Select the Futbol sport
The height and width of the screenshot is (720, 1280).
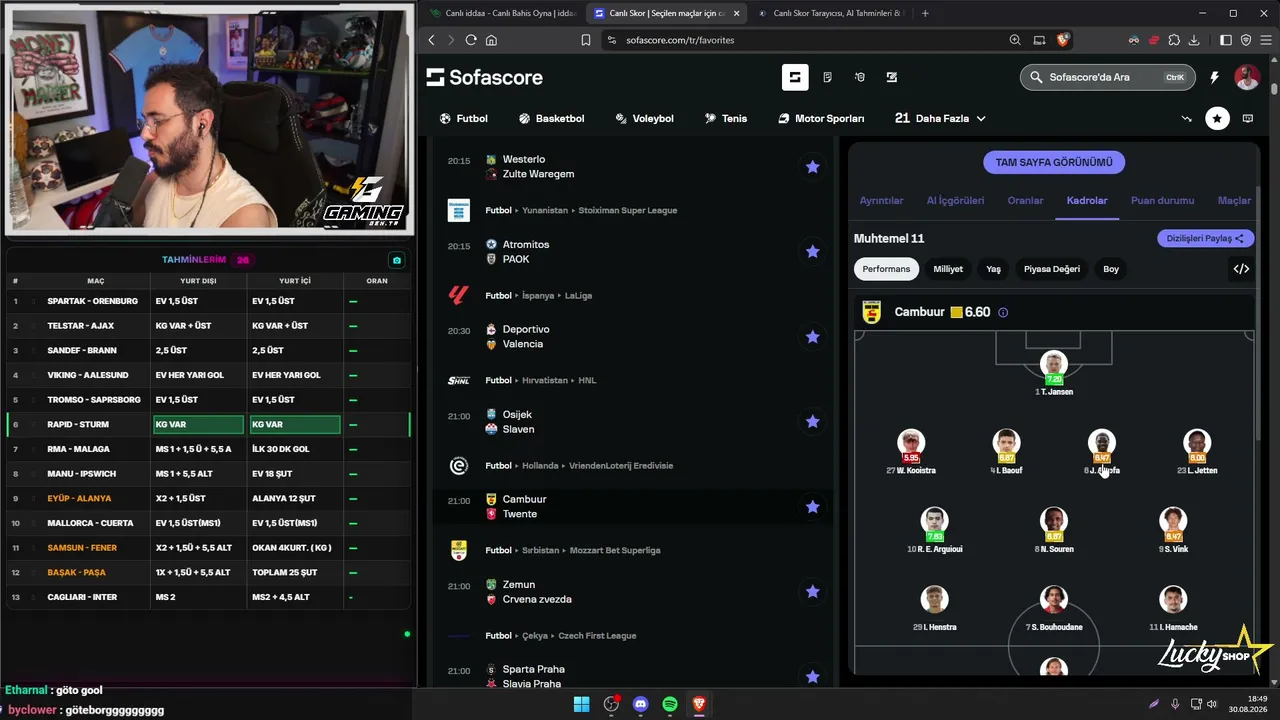click(463, 118)
